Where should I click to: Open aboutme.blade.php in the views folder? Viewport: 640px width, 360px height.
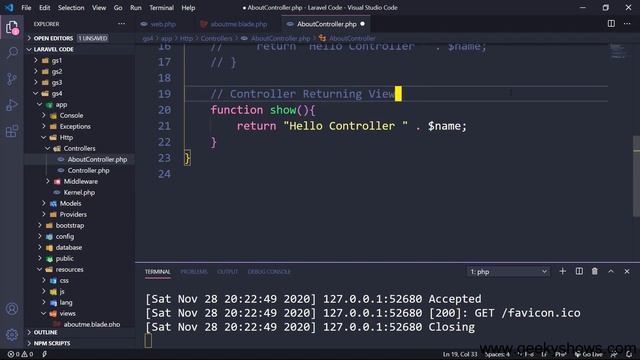tap(80, 324)
